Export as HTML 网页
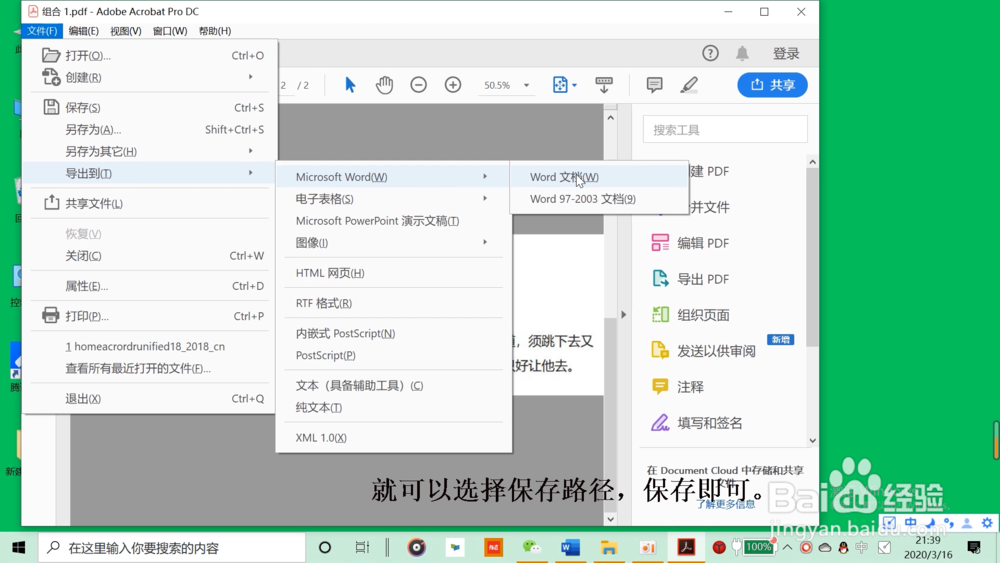Screen dimensions: 1000x563 point(393,273)
